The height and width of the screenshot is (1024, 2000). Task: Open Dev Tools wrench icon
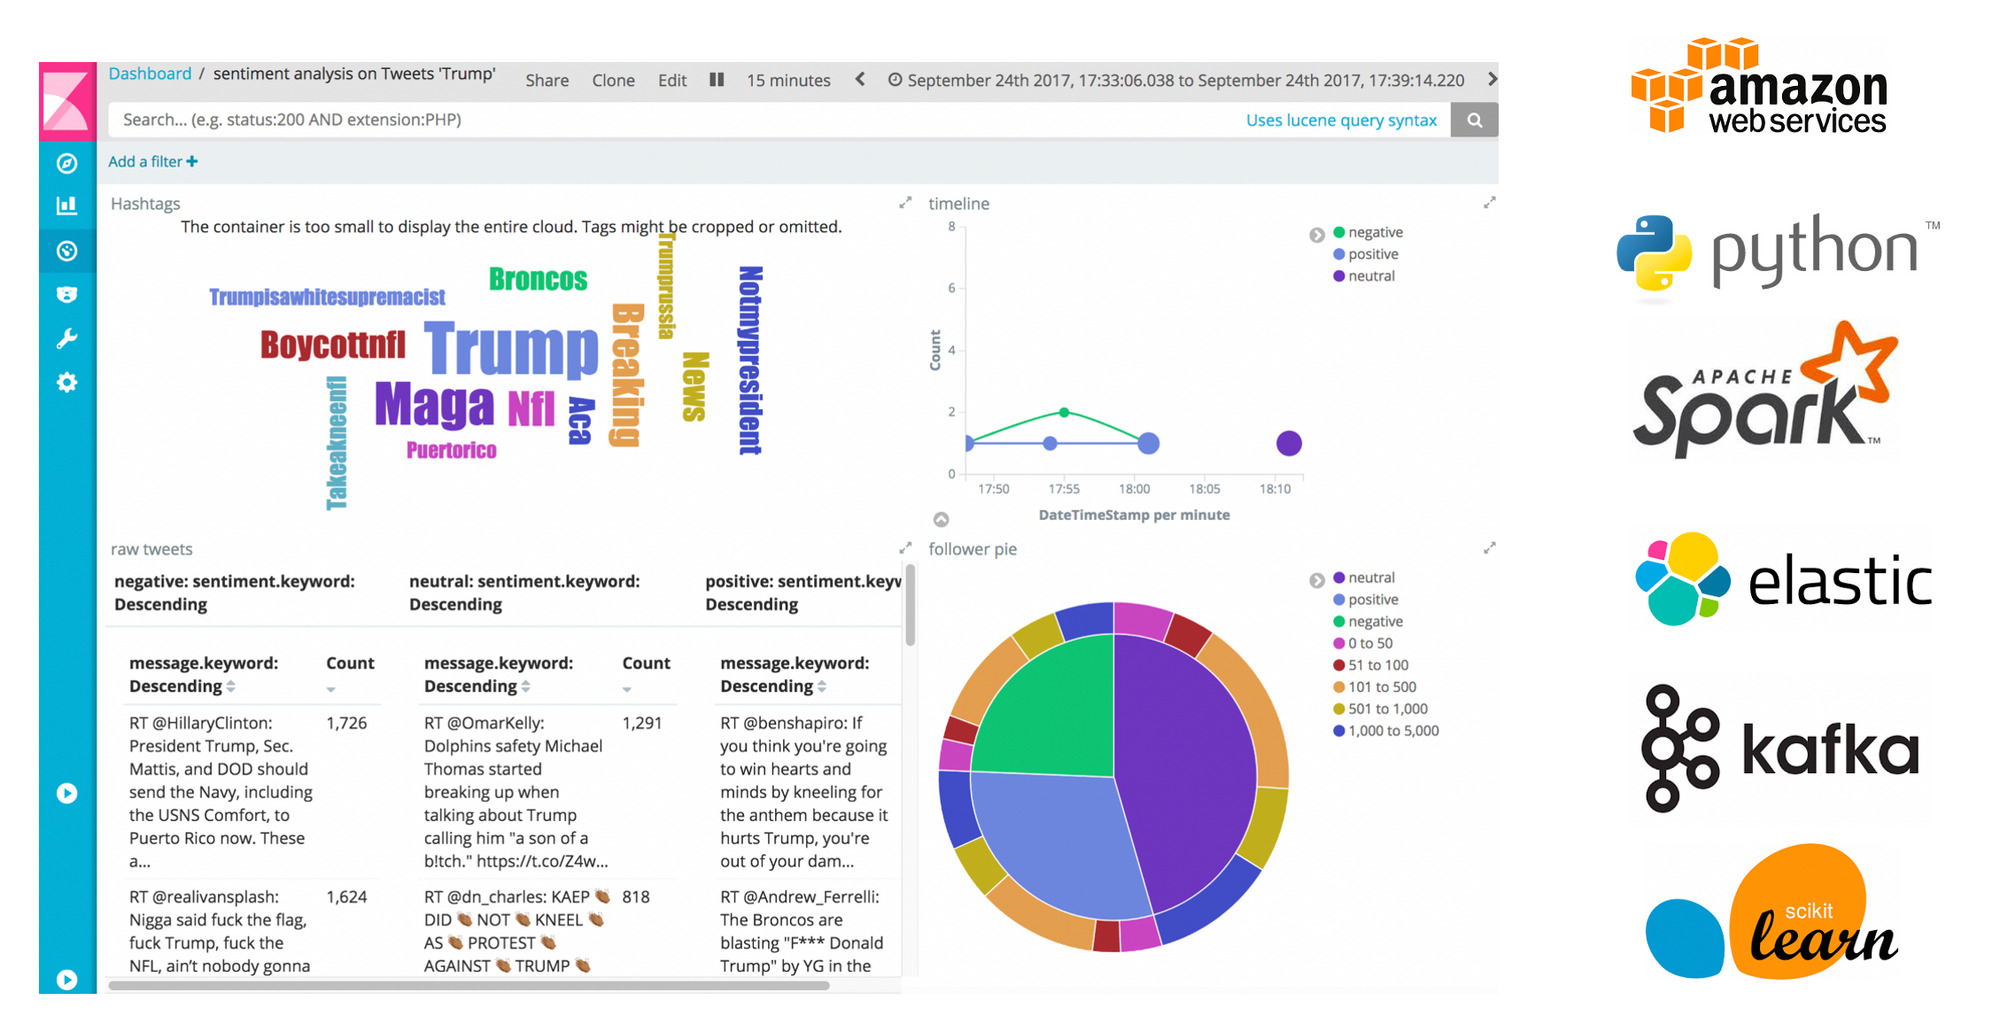point(67,338)
